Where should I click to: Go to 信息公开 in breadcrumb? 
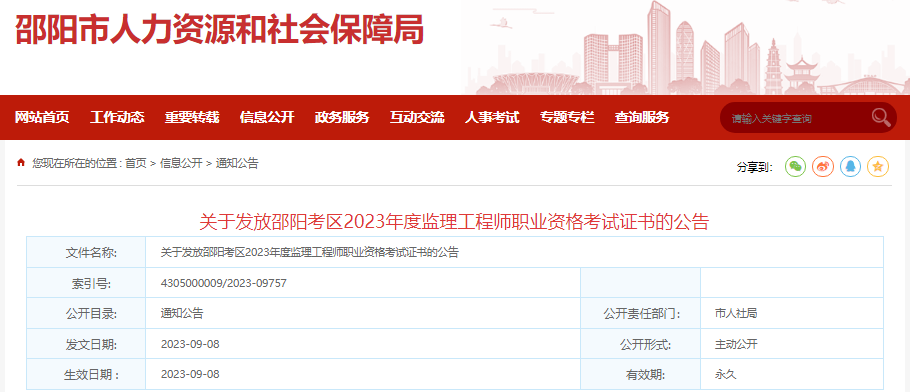click(181, 163)
